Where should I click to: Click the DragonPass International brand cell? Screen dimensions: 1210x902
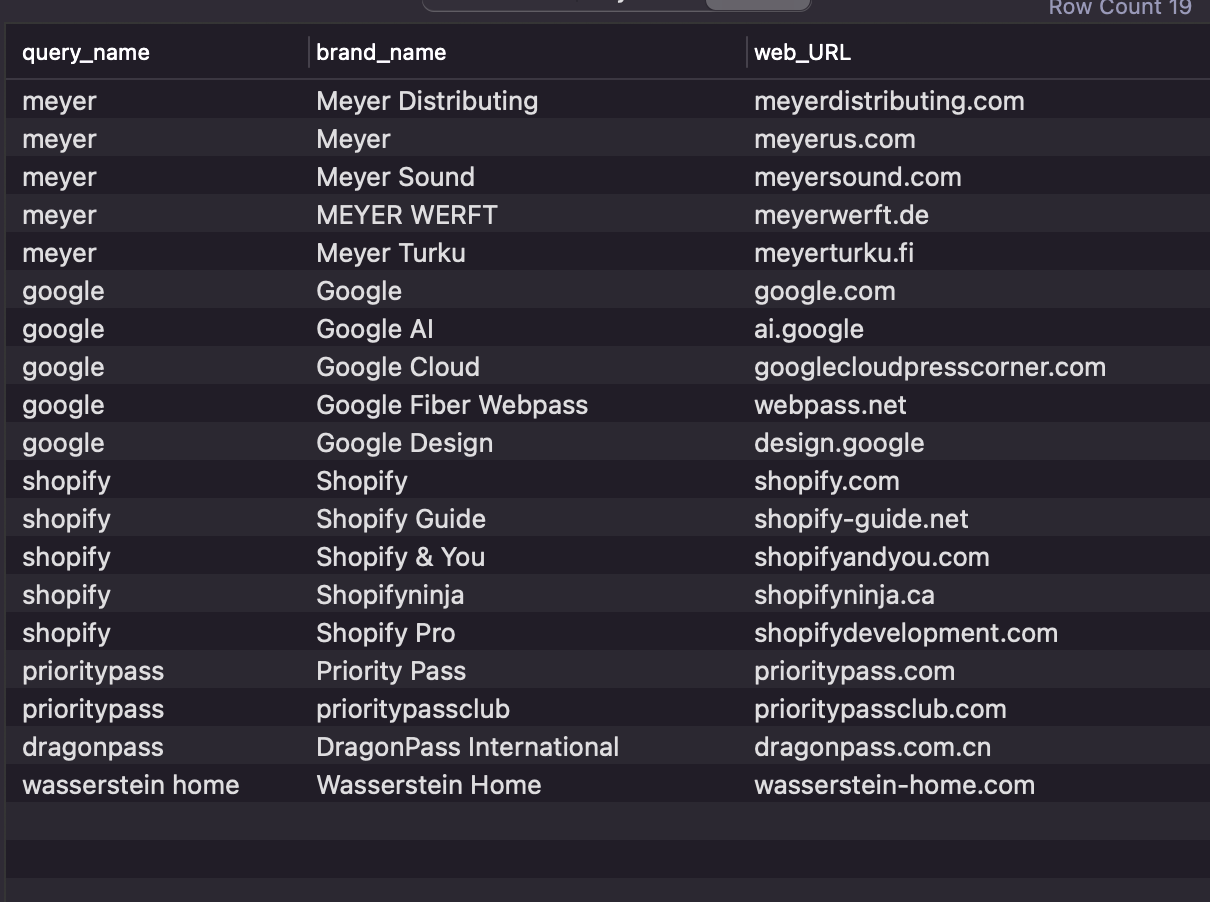(x=467, y=747)
